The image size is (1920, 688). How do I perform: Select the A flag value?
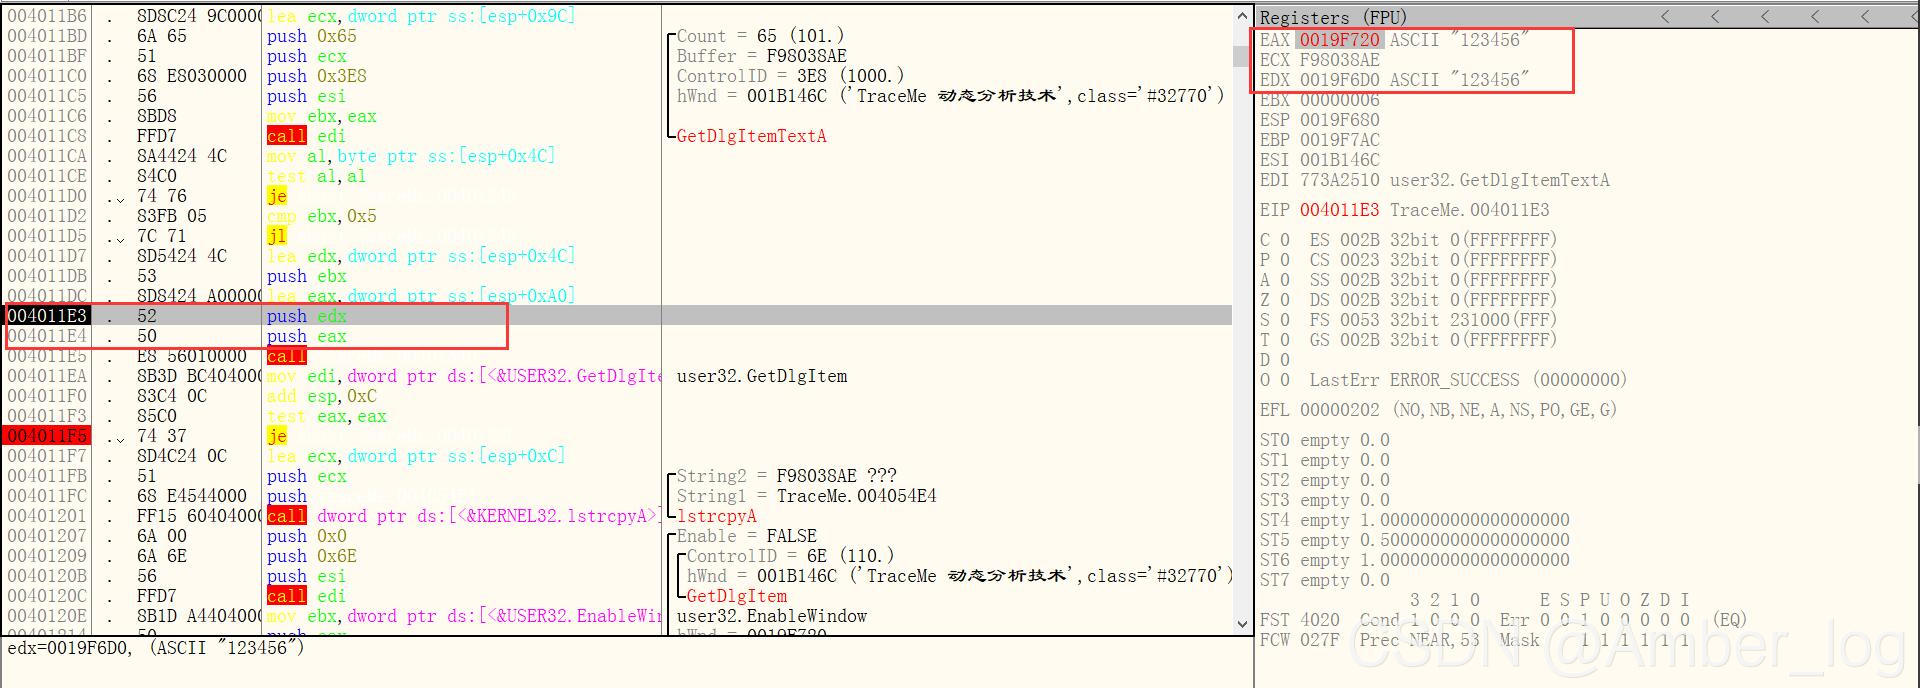(x=1285, y=280)
